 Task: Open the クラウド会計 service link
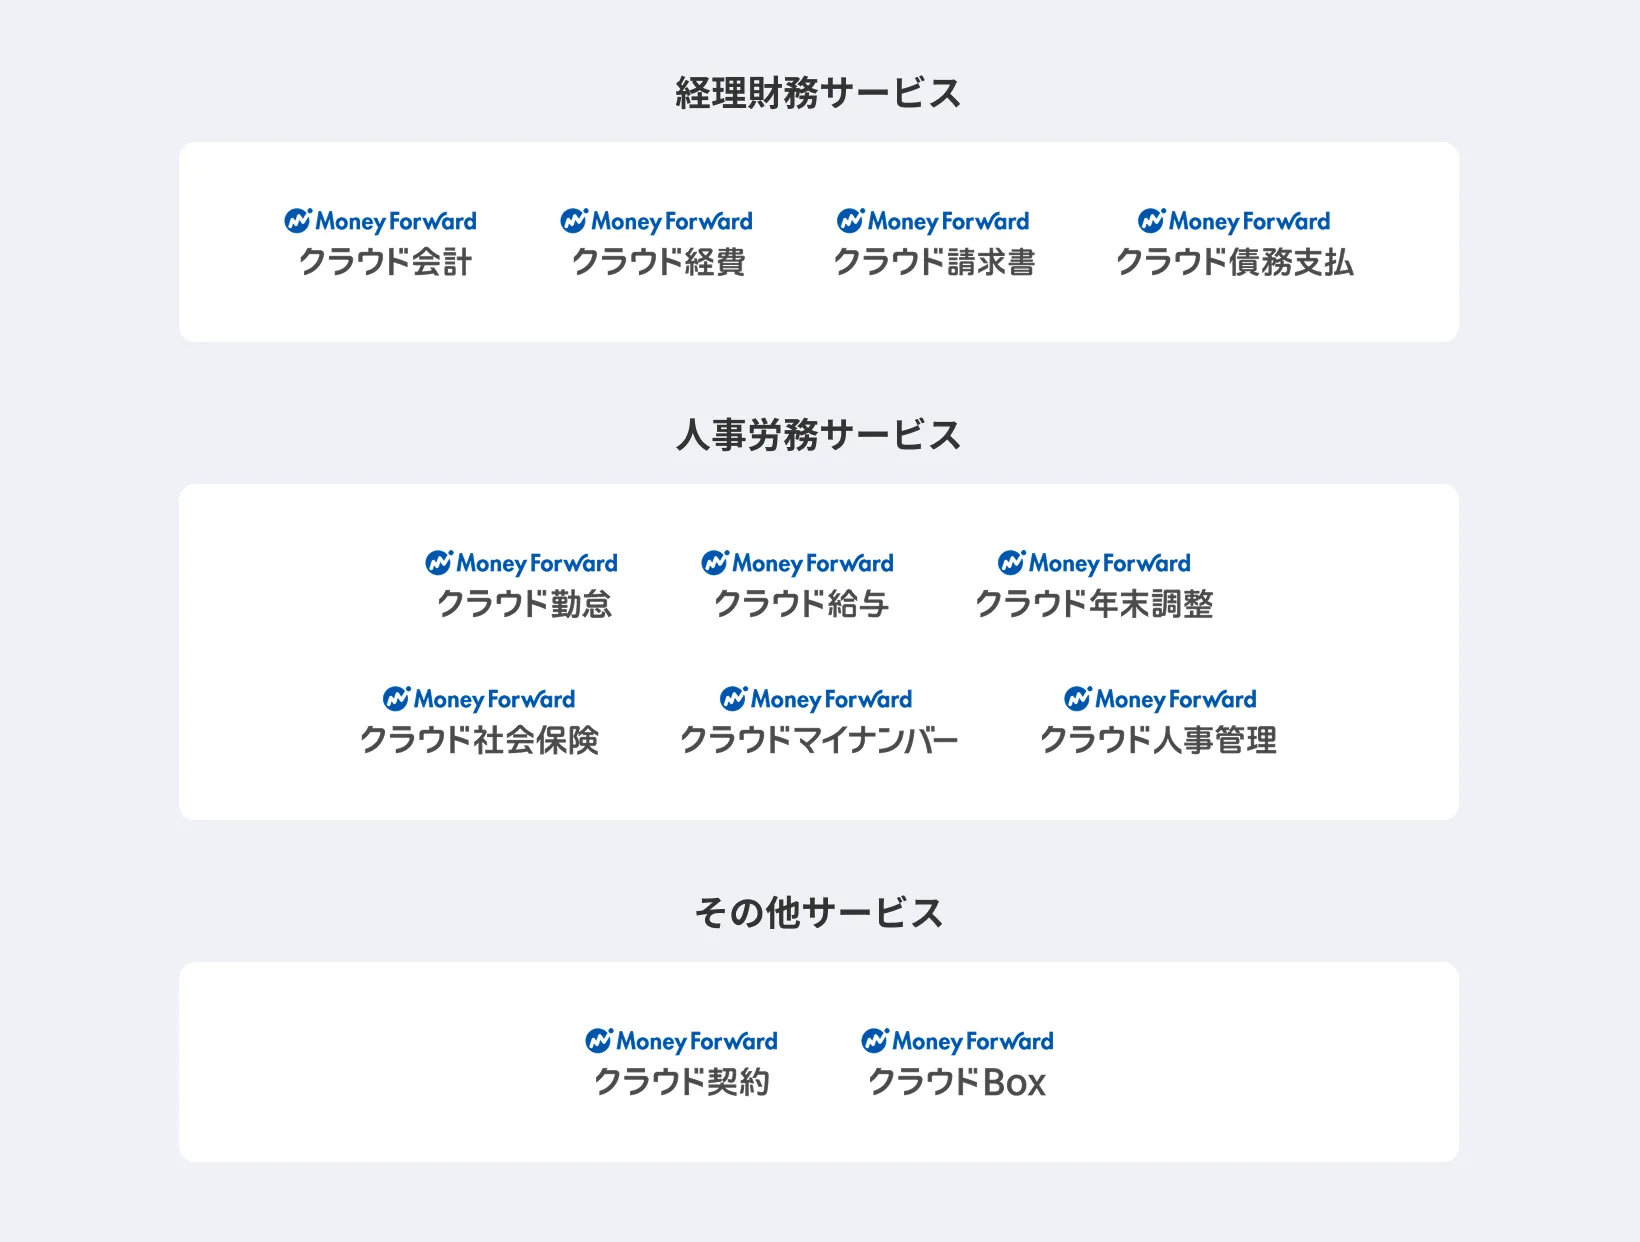point(385,262)
